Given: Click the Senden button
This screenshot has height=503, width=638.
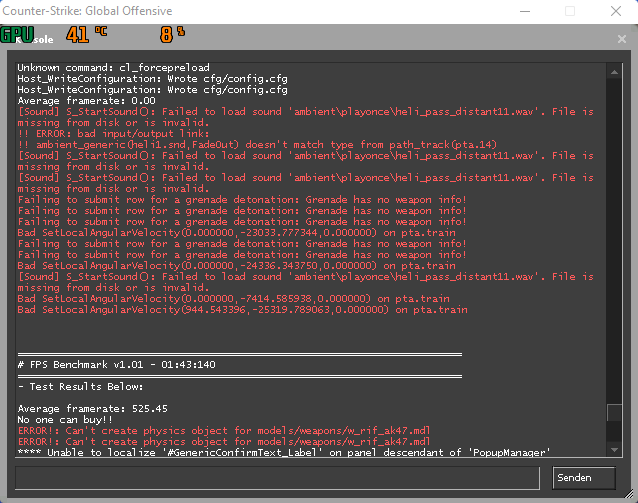Looking at the screenshot, I should [583, 478].
